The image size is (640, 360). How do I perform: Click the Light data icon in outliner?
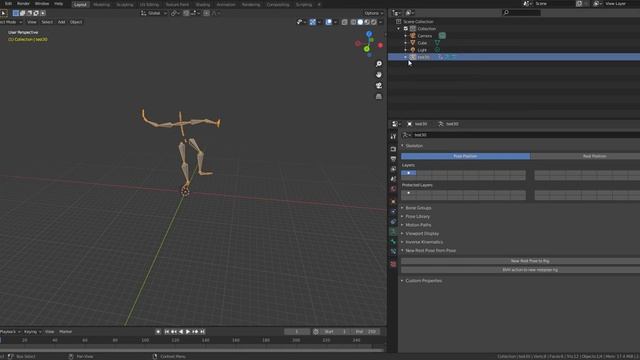[x=437, y=50]
